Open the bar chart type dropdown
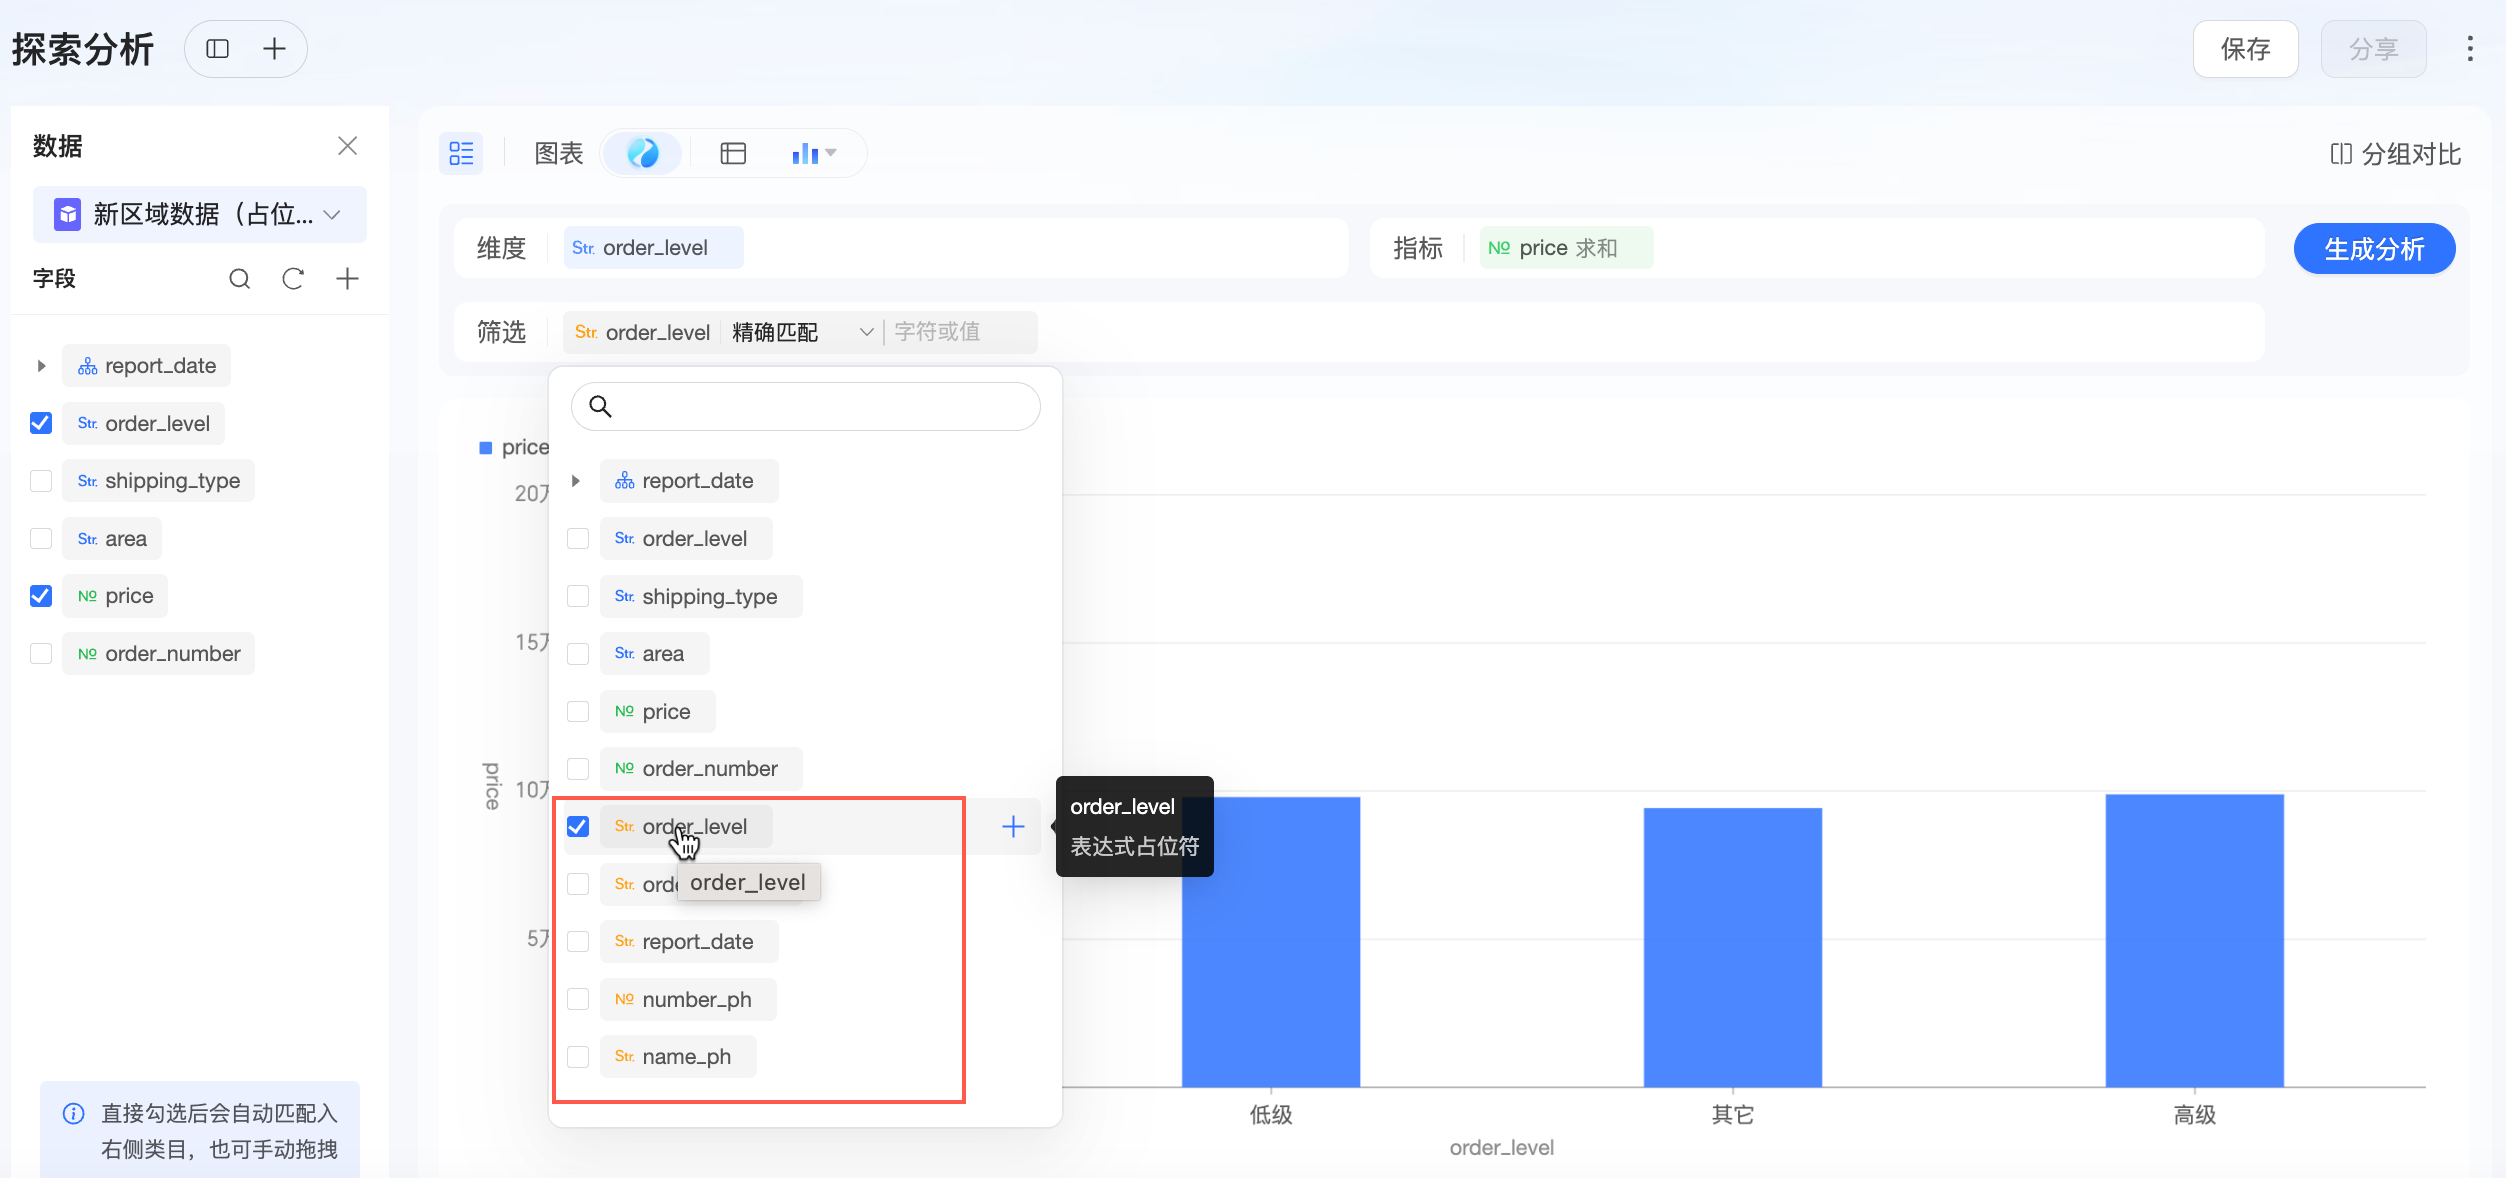Screen dimensions: 2506x1178 814,153
